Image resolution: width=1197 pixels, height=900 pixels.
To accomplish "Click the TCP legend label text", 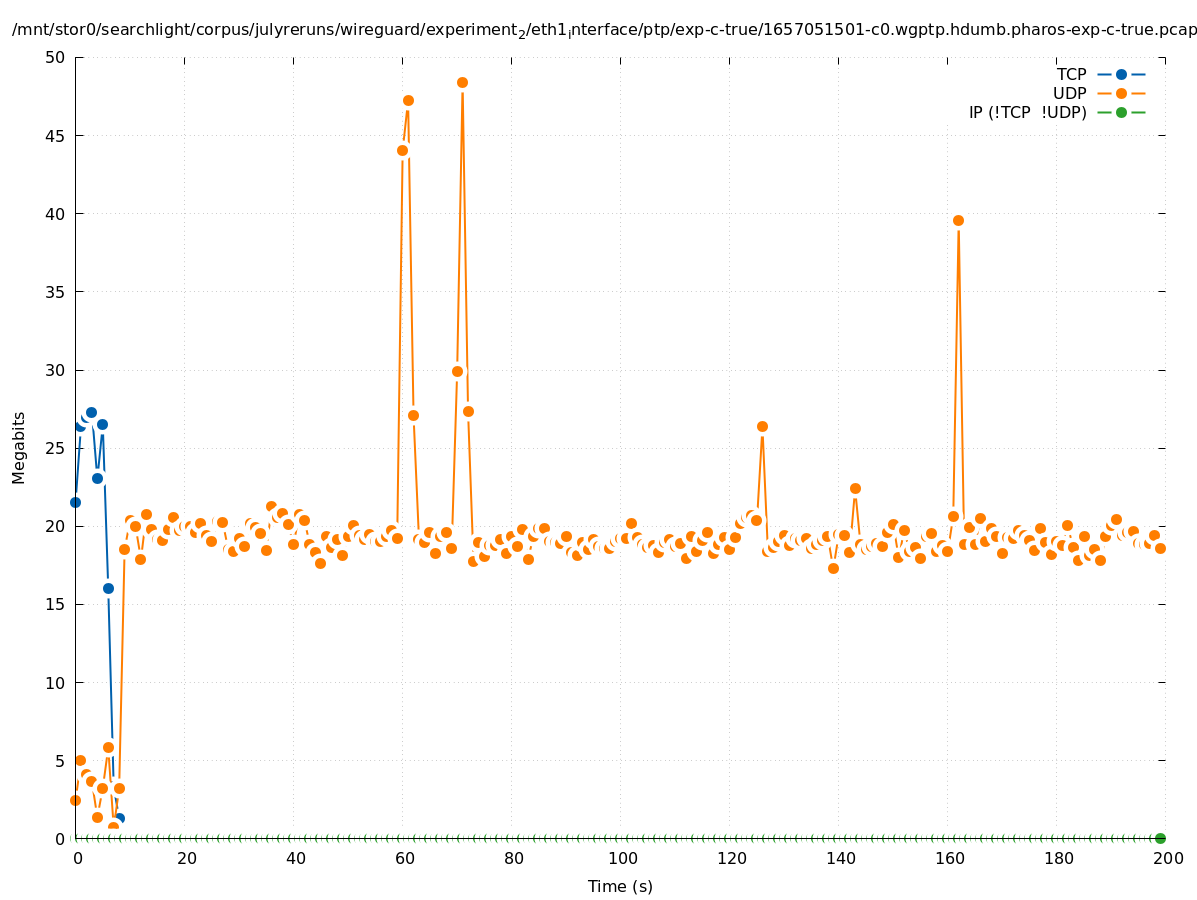I will [1071, 74].
